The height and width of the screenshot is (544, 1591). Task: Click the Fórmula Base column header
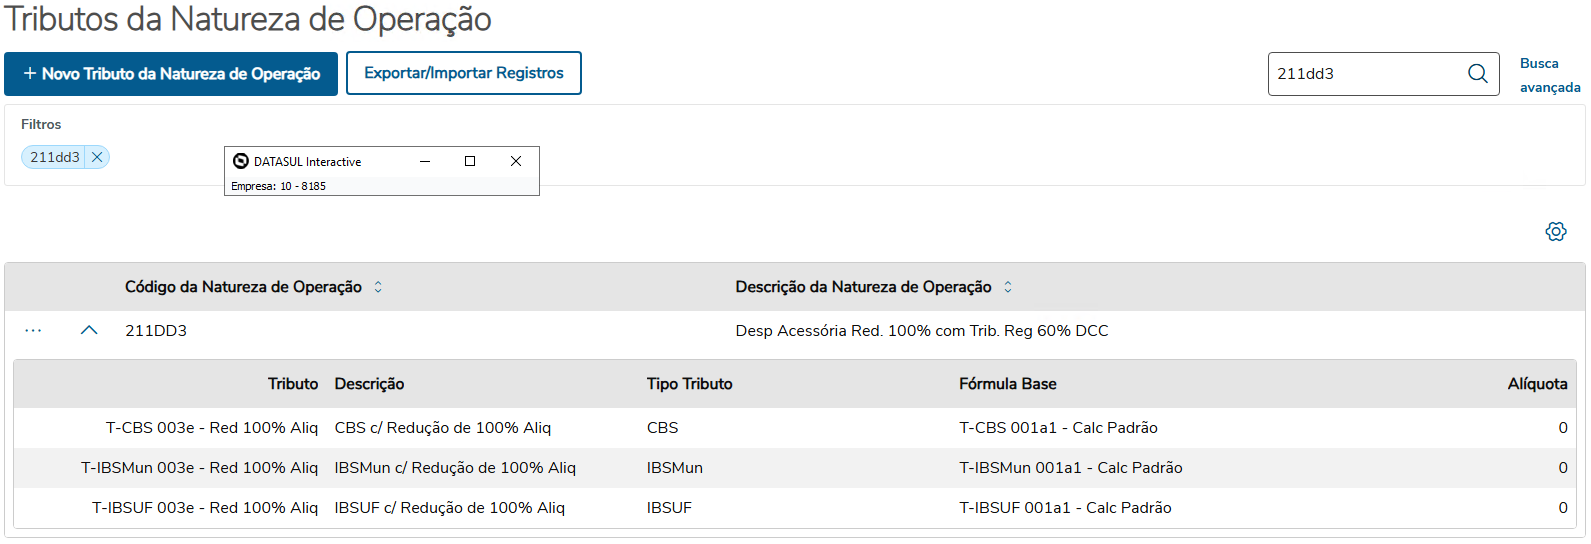tap(1007, 384)
